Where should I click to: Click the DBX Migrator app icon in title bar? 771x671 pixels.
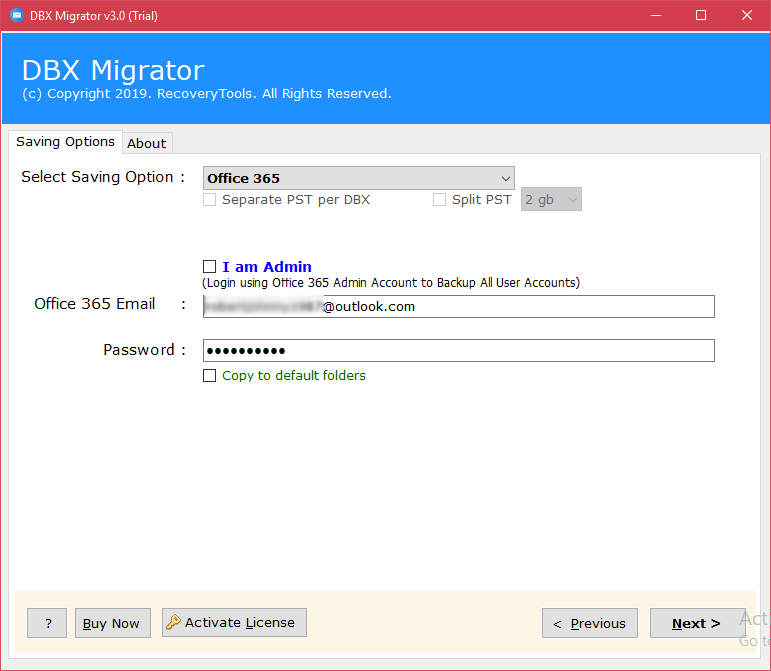tap(17, 15)
